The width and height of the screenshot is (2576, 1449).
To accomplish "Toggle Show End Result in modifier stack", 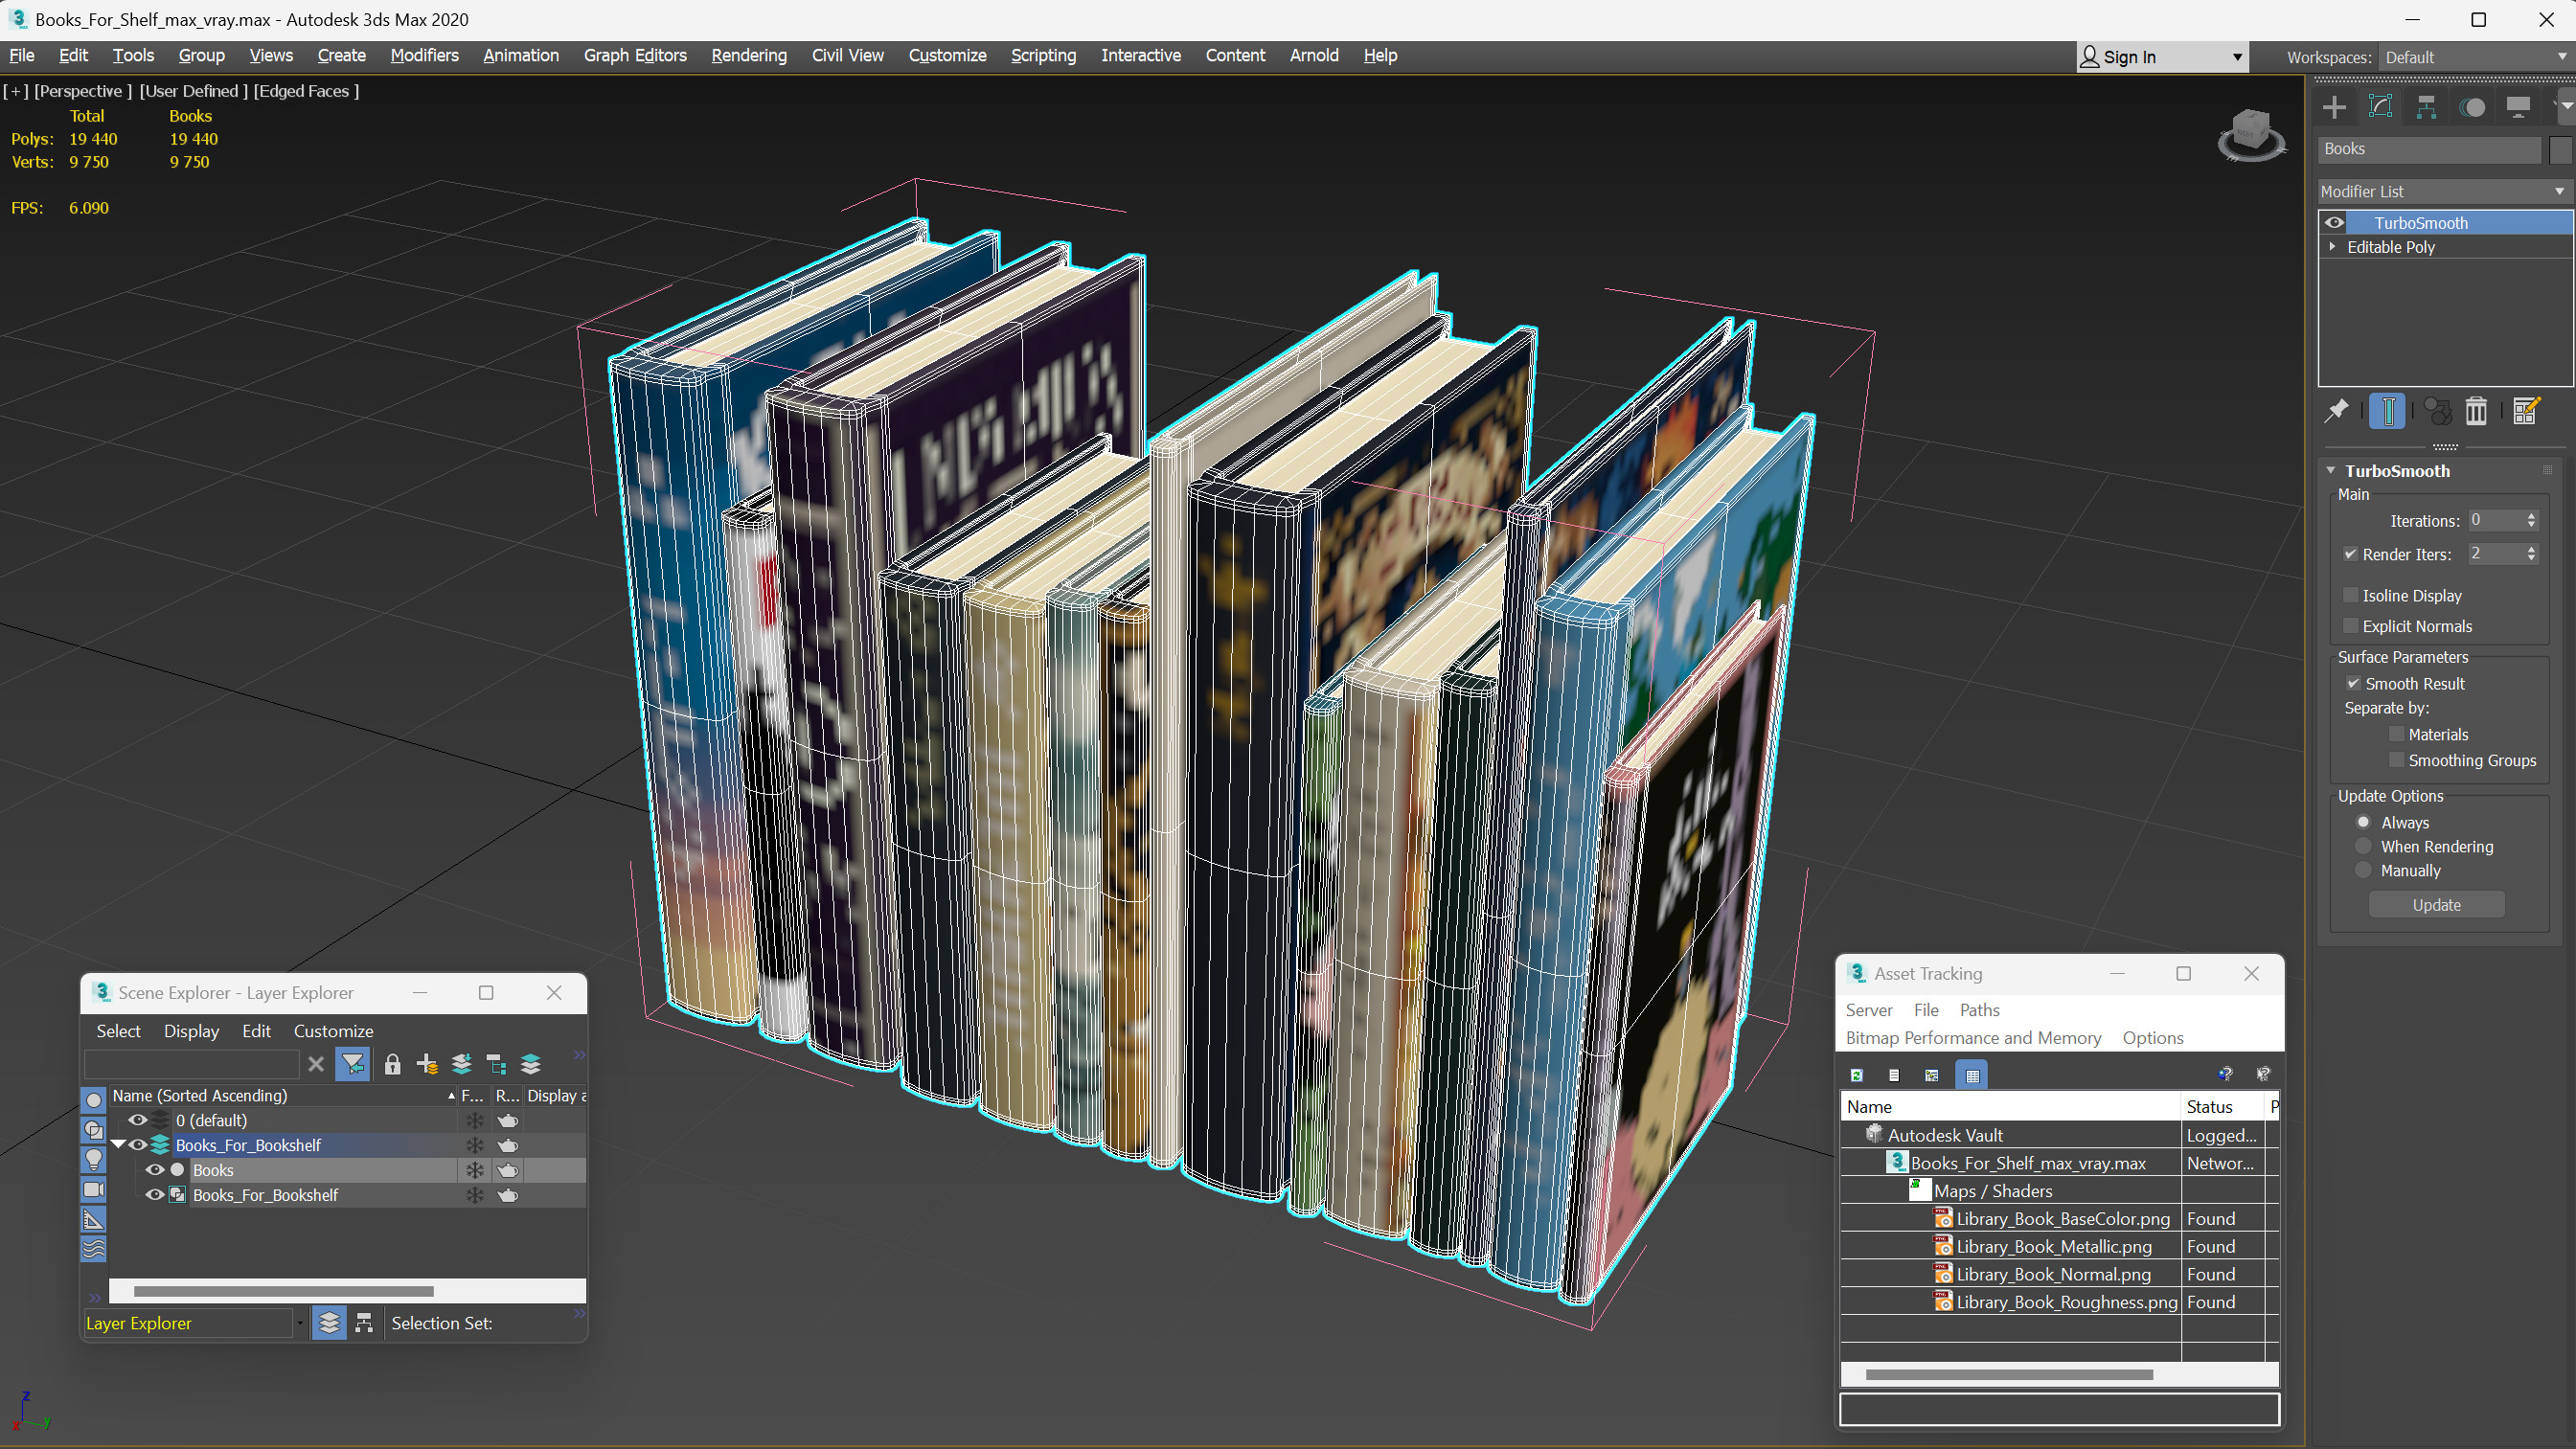I will click(x=2387, y=411).
